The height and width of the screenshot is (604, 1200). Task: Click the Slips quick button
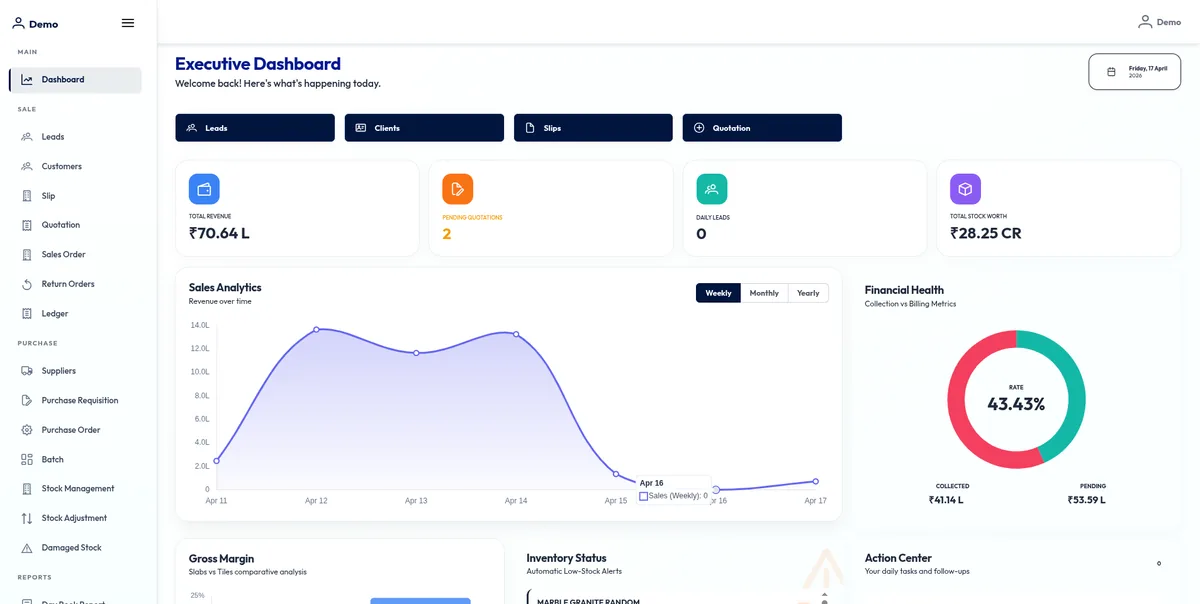(593, 128)
